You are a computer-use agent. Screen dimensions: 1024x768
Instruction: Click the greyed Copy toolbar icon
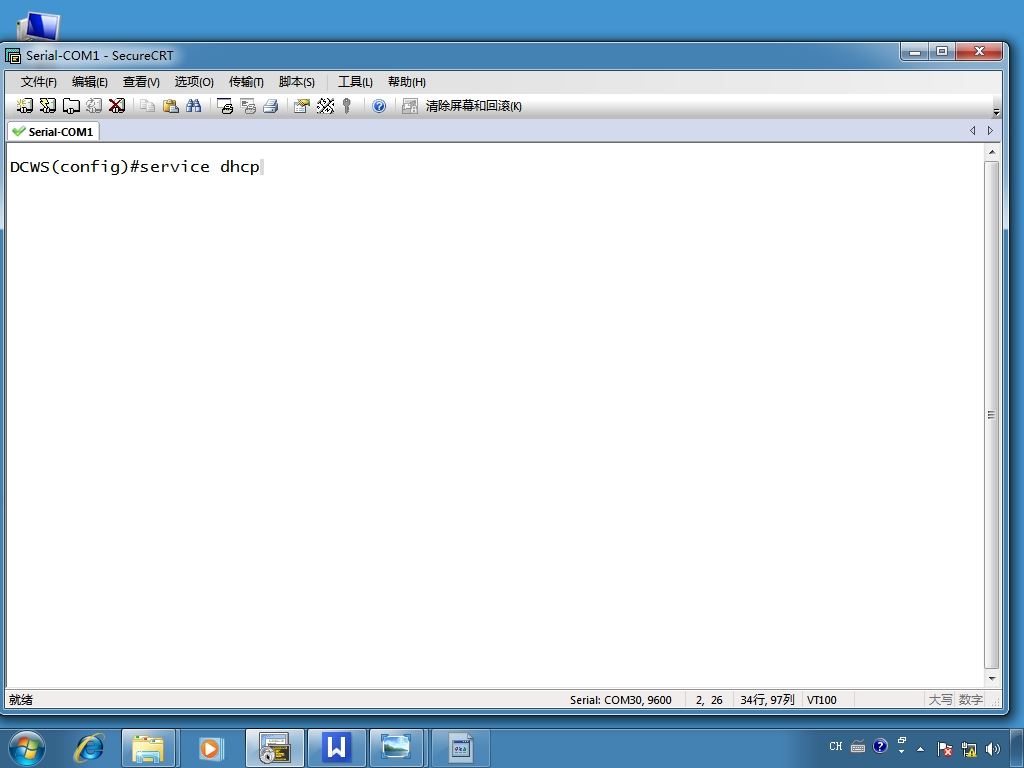click(x=148, y=106)
